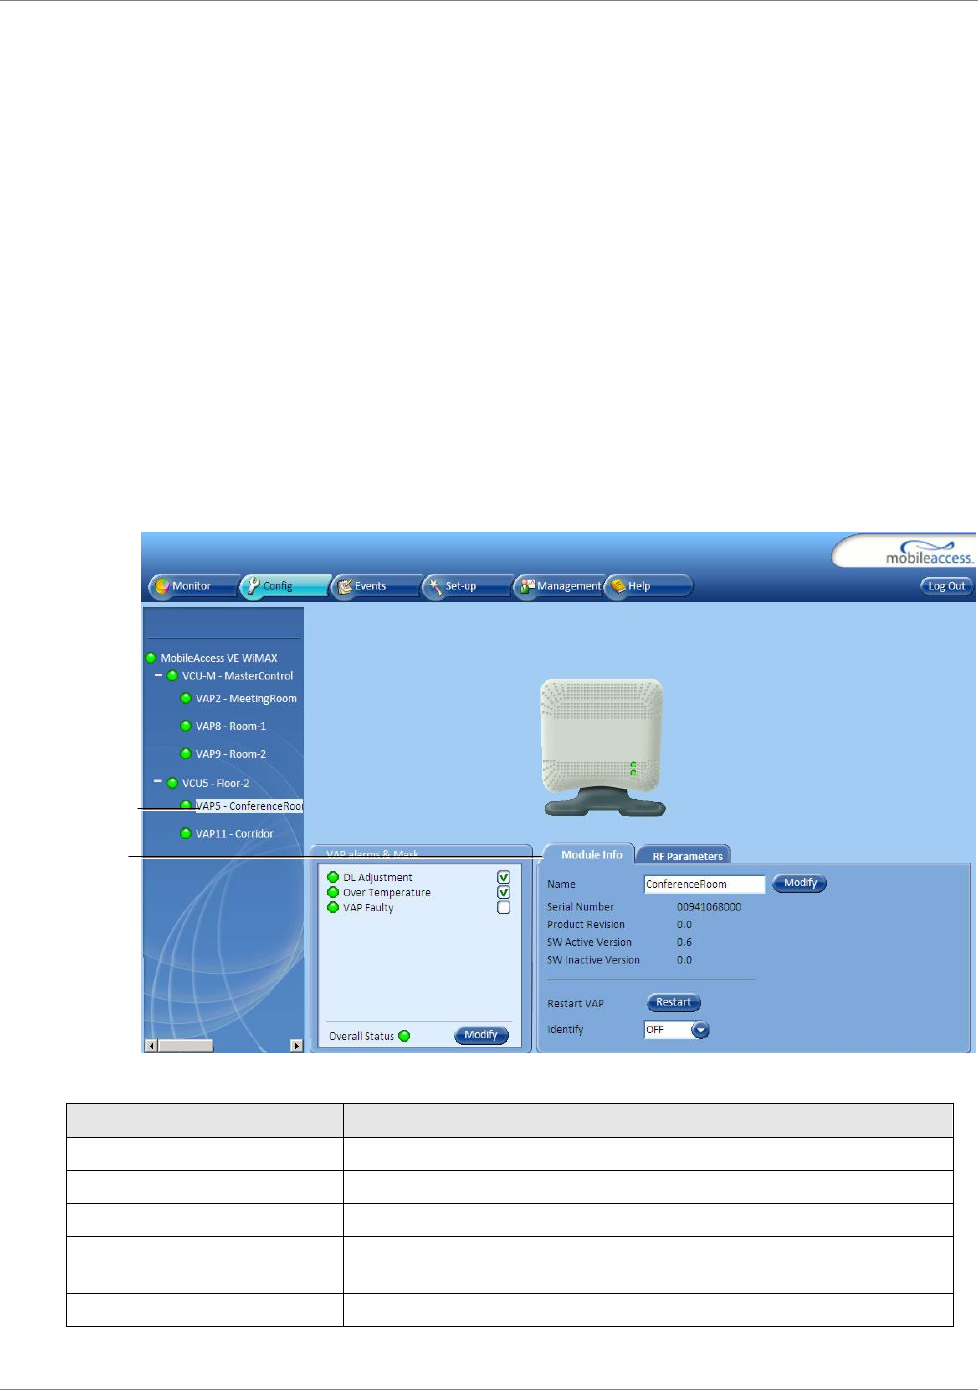Open the Identify OFF dropdown
Screen dimensions: 978x1390
coord(700,1030)
